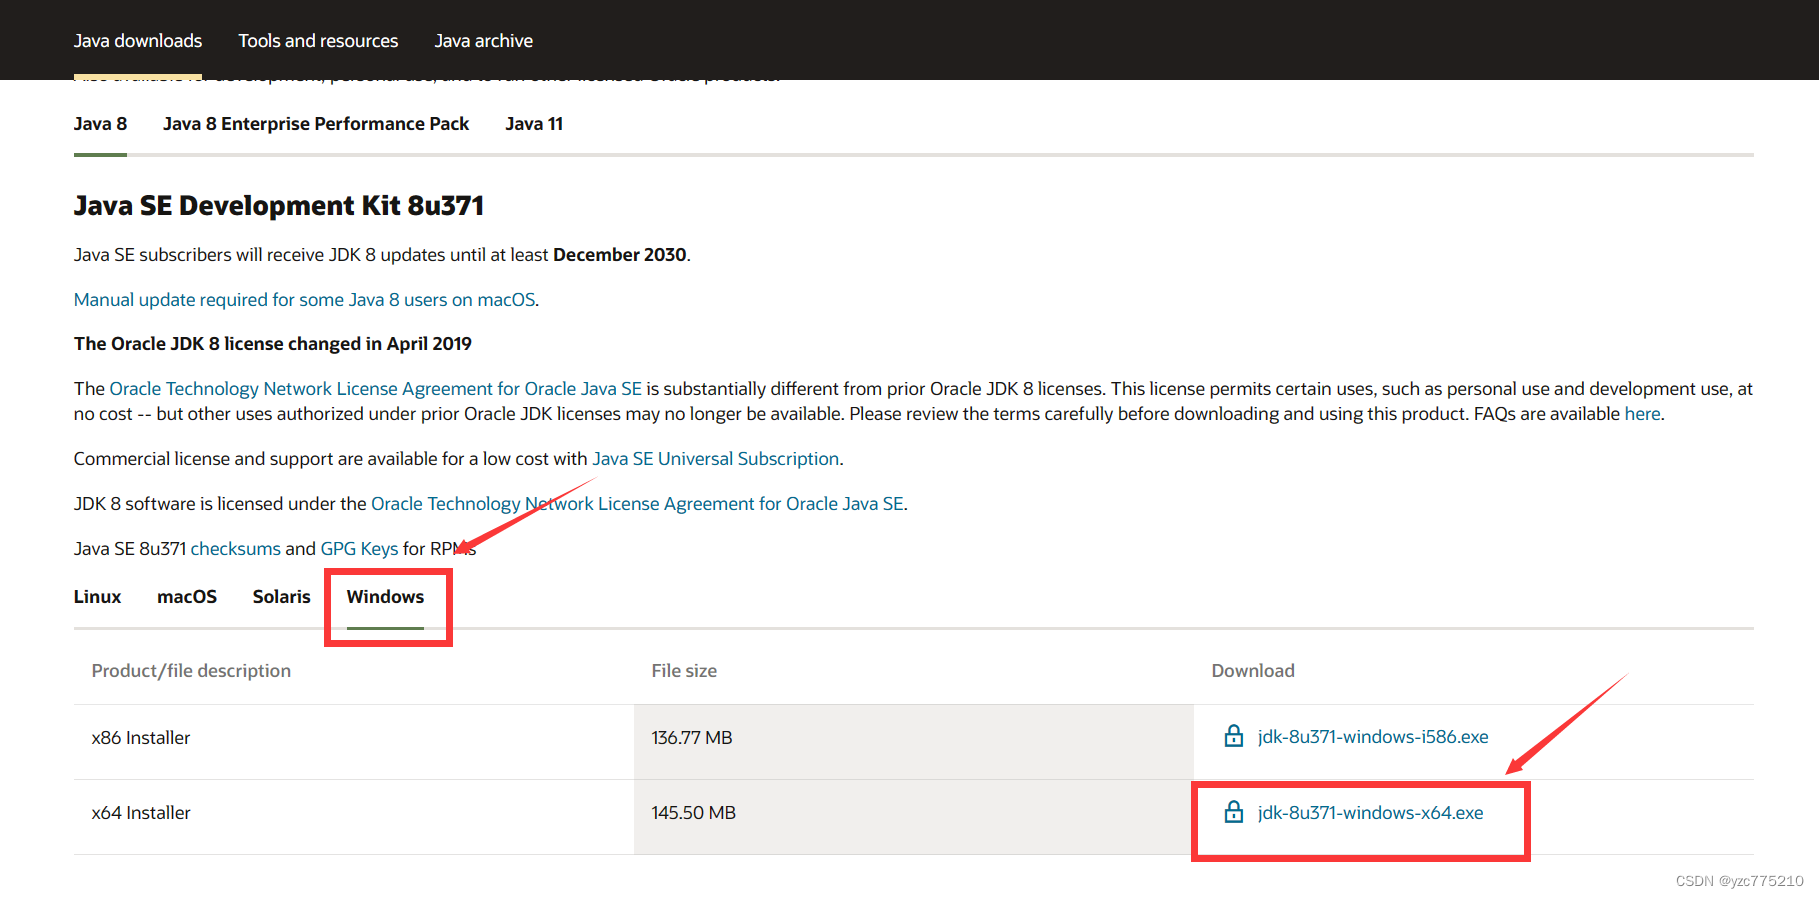Click the File size column header
Image resolution: width=1819 pixels, height=898 pixels.
(x=684, y=671)
